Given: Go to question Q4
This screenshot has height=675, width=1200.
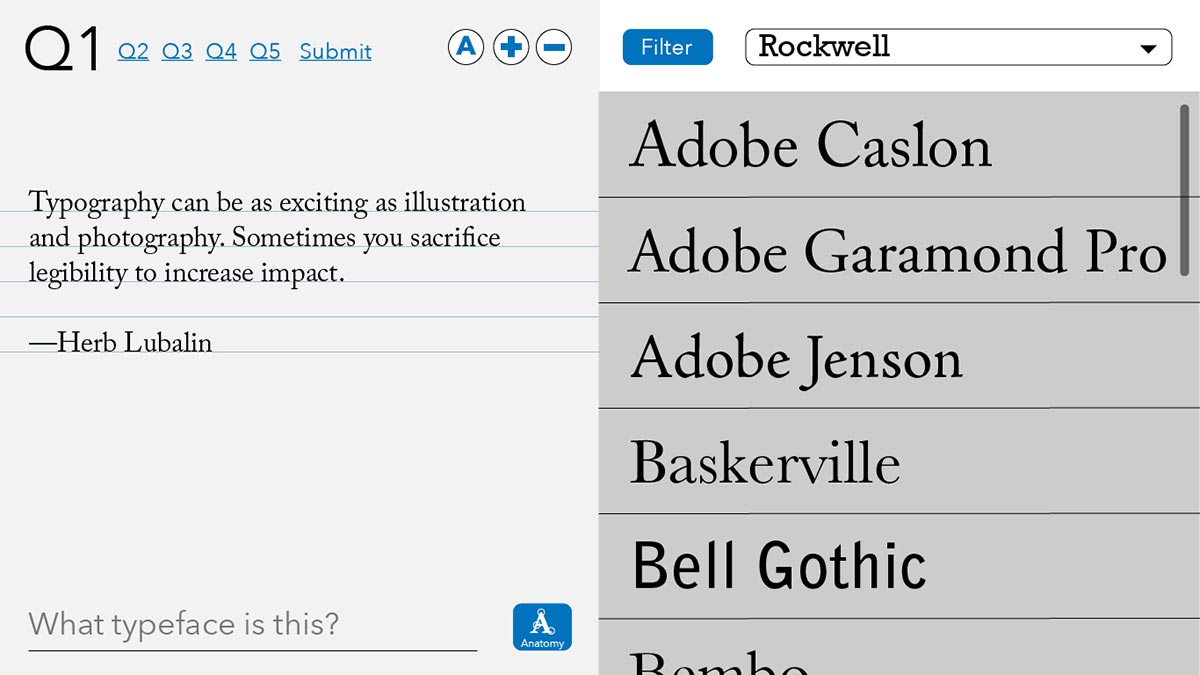Looking at the screenshot, I should click(x=221, y=51).
